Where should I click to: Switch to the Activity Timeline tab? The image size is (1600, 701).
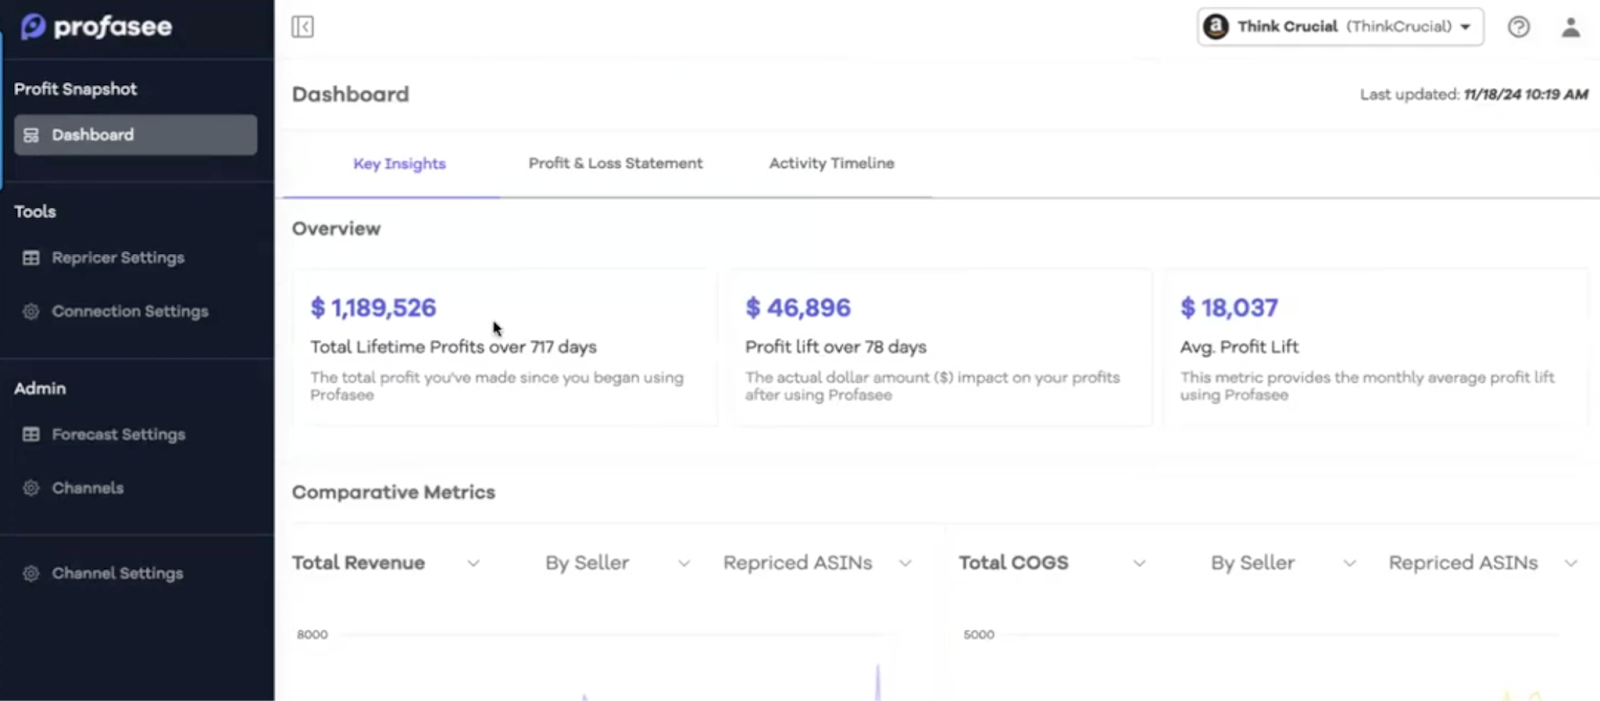tap(831, 164)
